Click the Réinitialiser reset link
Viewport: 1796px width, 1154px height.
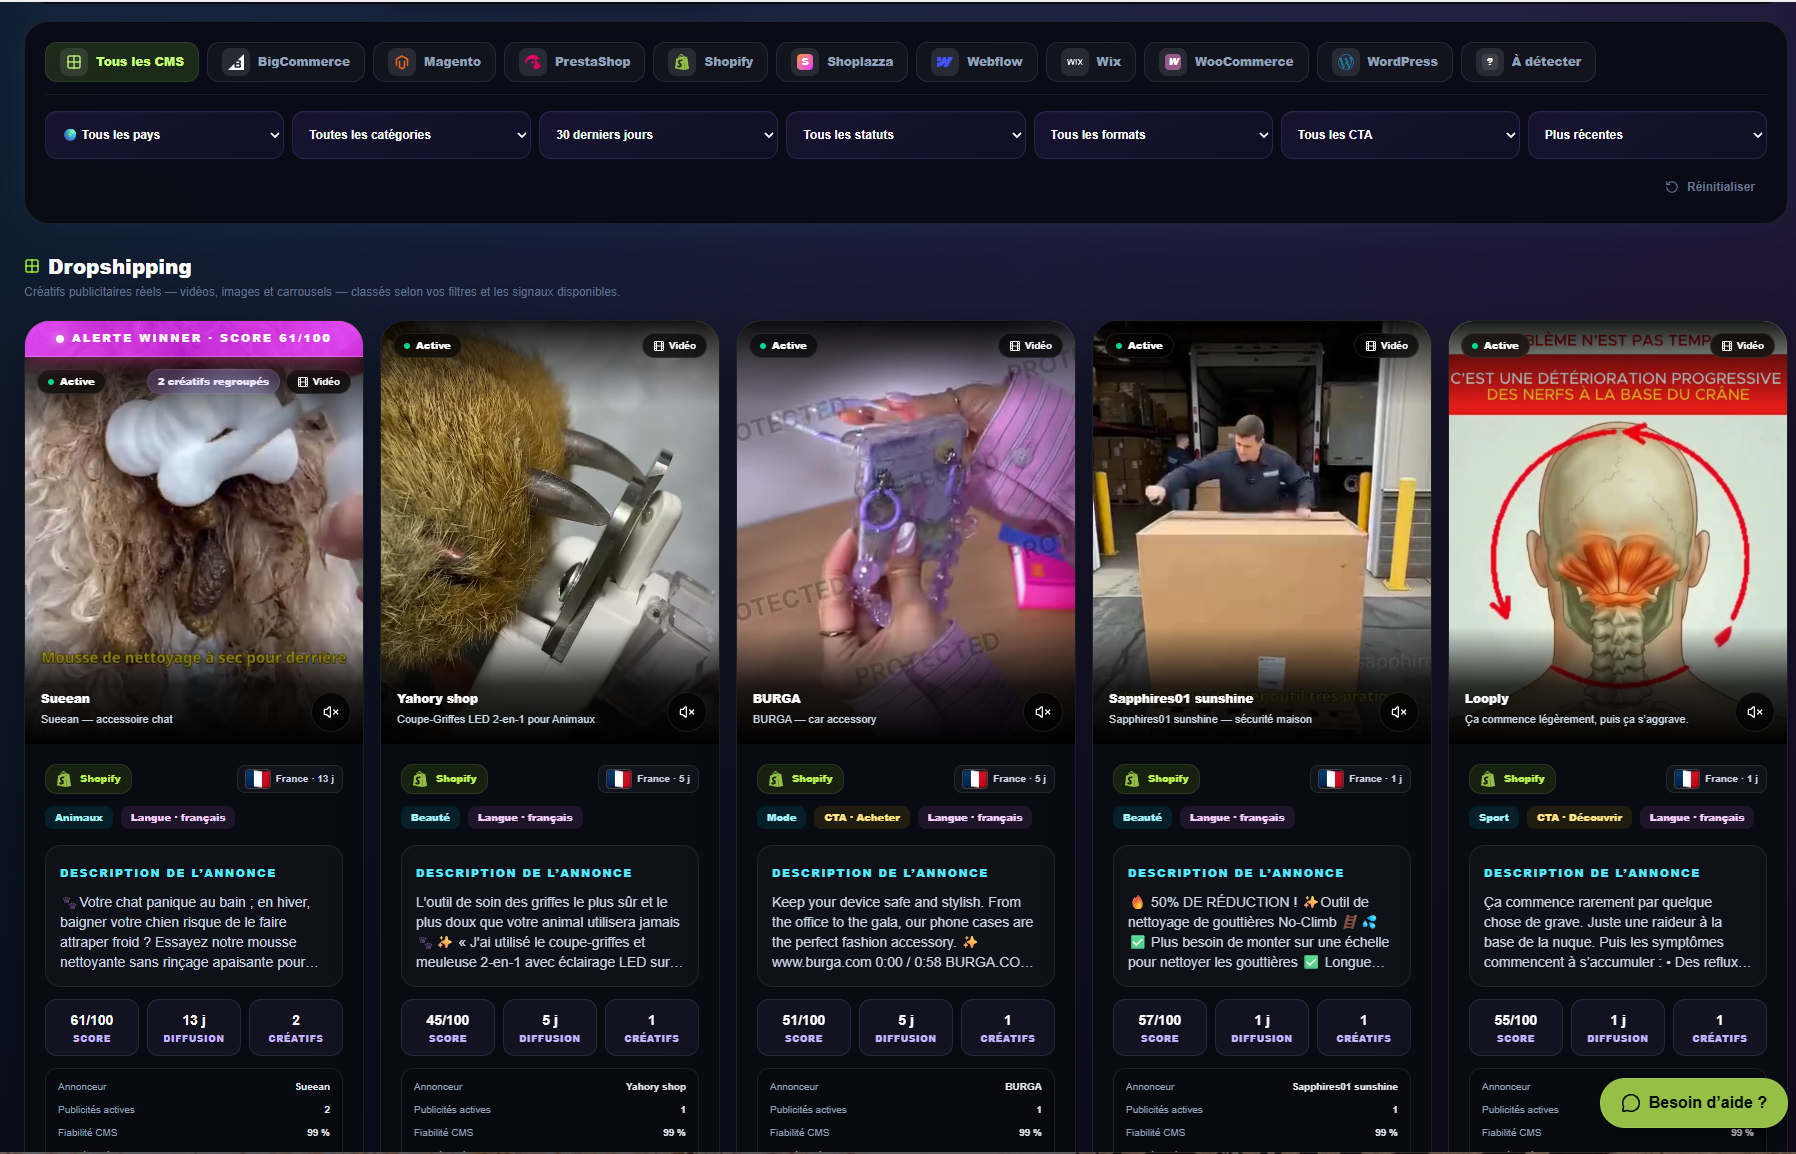(x=1710, y=187)
